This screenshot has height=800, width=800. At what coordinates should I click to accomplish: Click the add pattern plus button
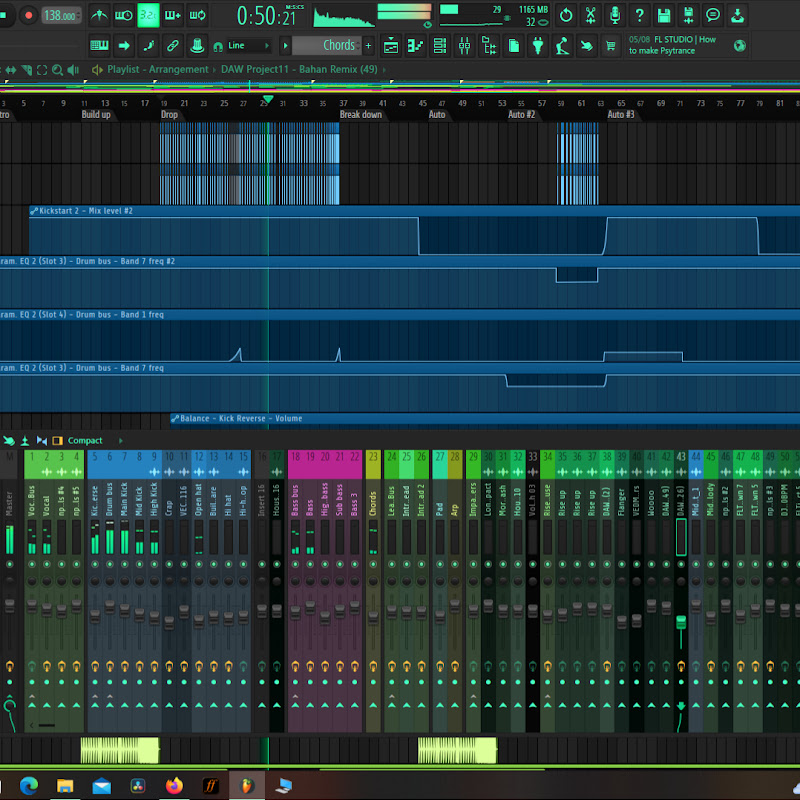(x=368, y=46)
